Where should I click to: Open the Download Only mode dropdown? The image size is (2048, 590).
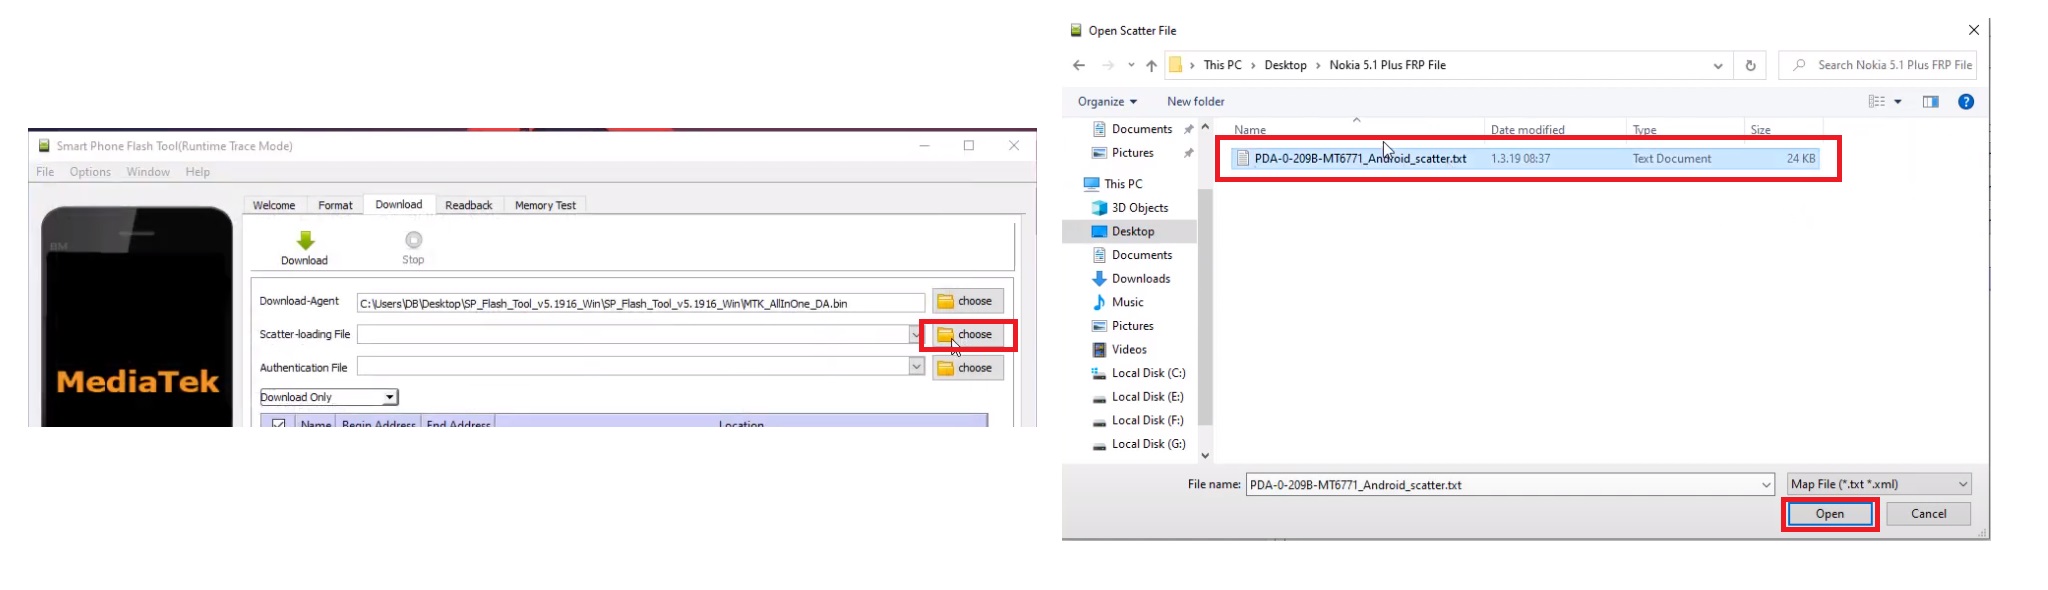(x=329, y=397)
